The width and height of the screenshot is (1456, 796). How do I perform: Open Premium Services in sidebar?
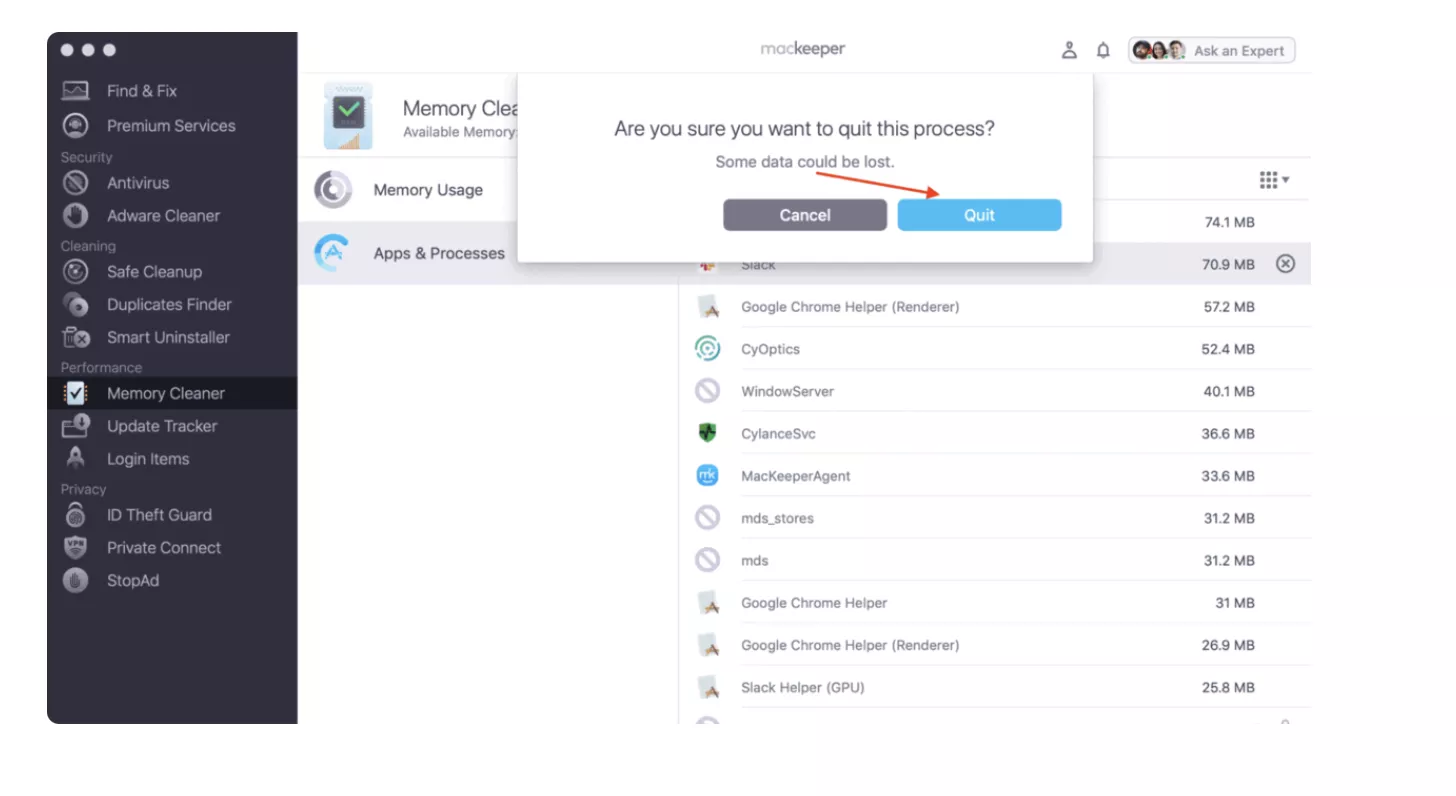[170, 126]
